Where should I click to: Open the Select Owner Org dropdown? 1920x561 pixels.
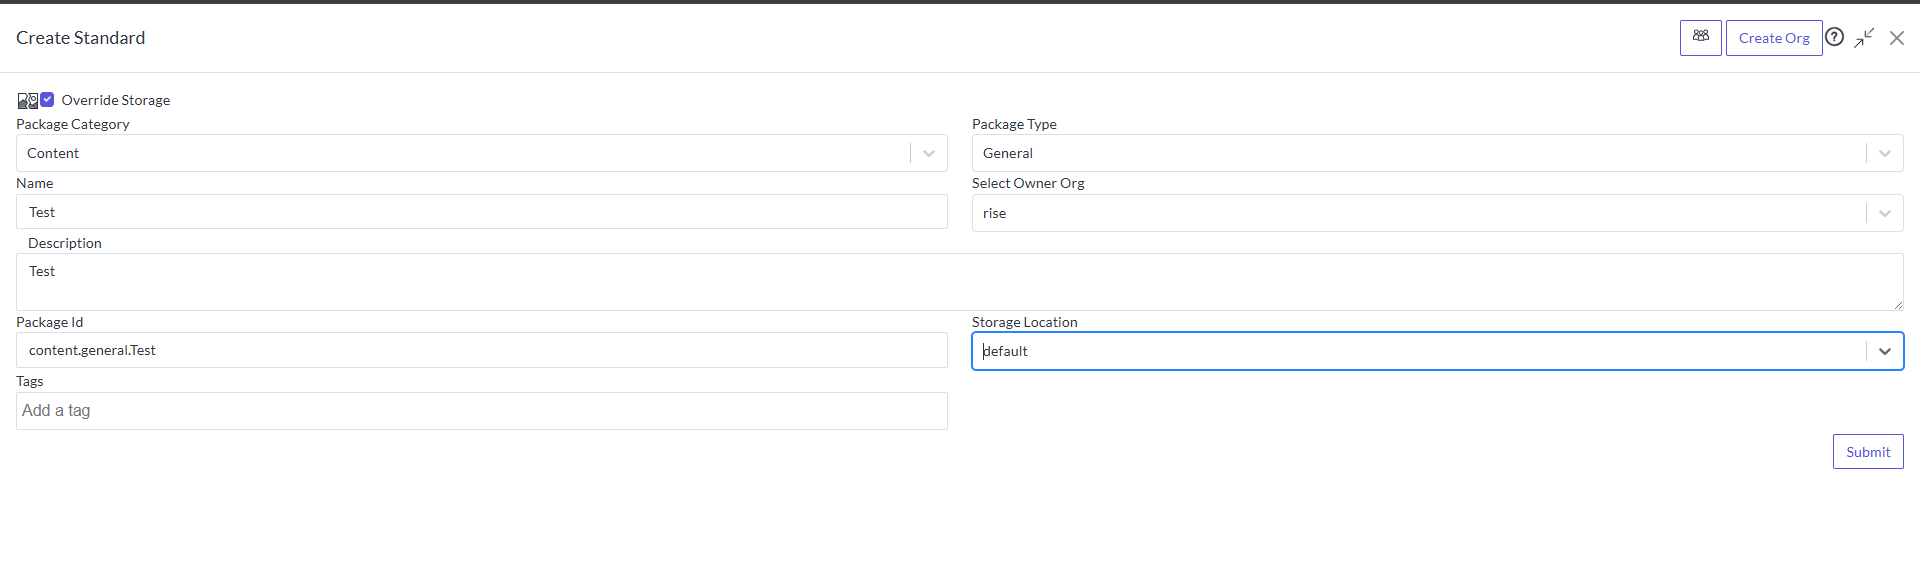(1437, 213)
